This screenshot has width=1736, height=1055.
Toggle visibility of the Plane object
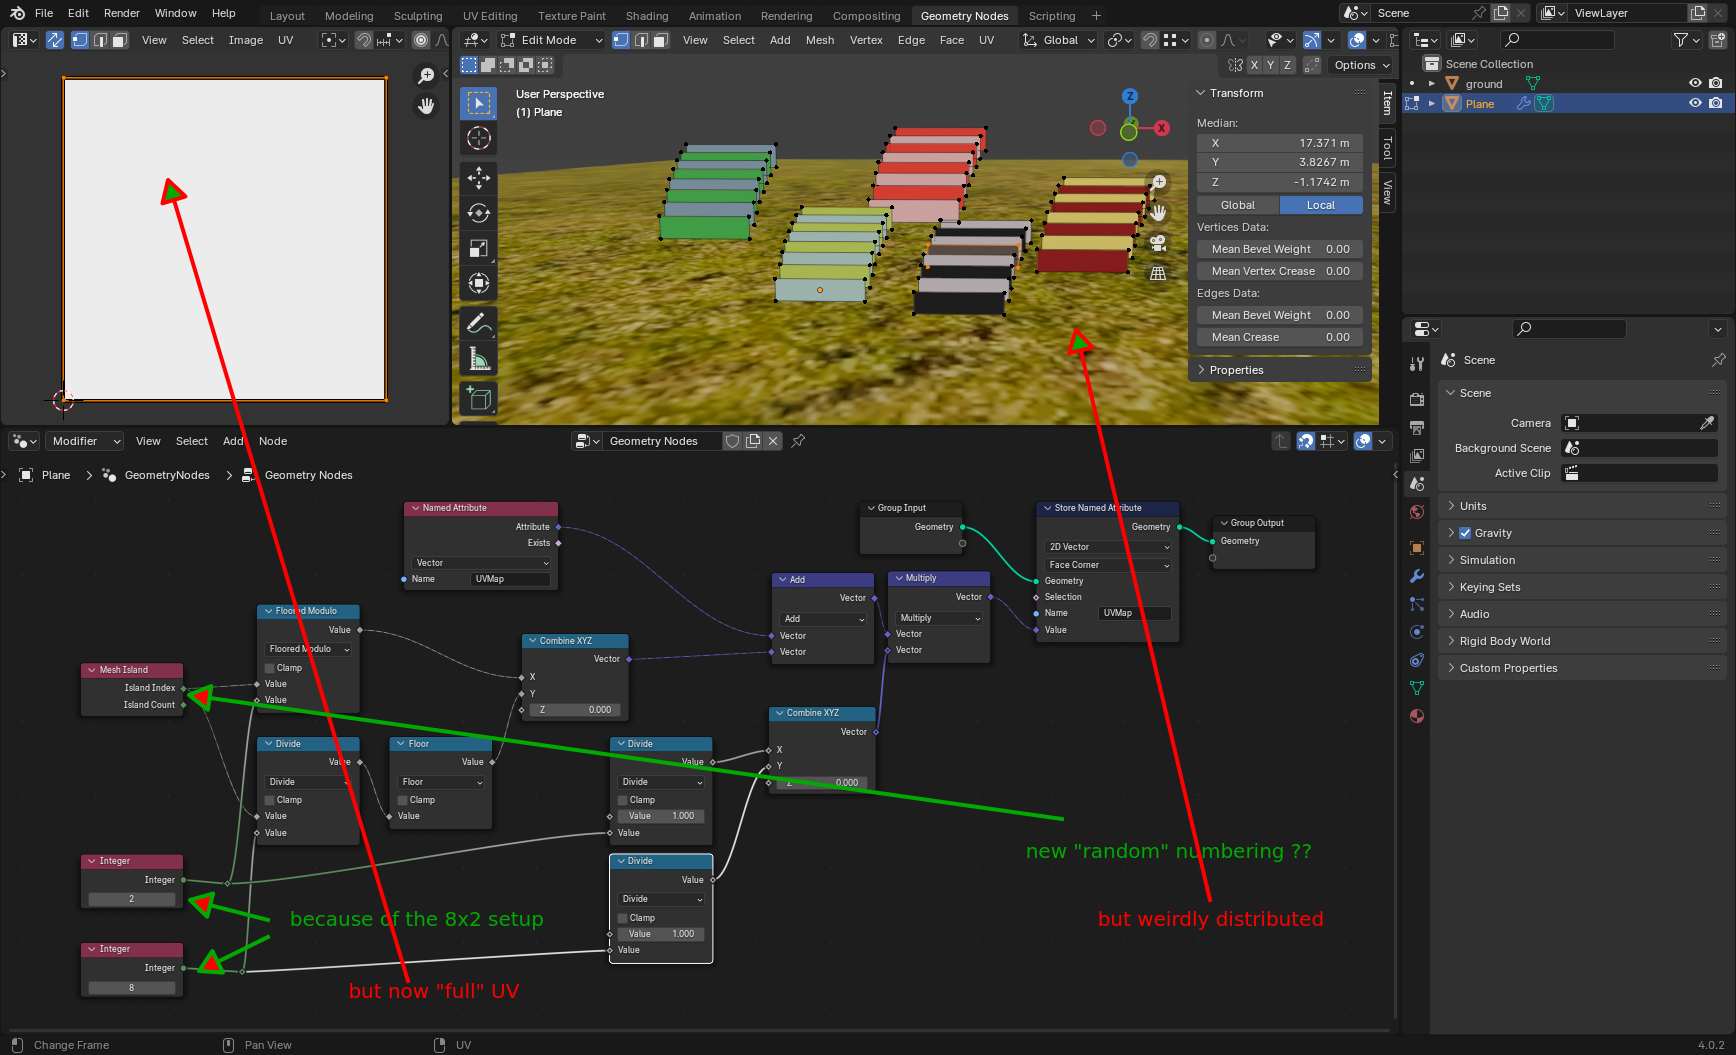click(x=1695, y=103)
